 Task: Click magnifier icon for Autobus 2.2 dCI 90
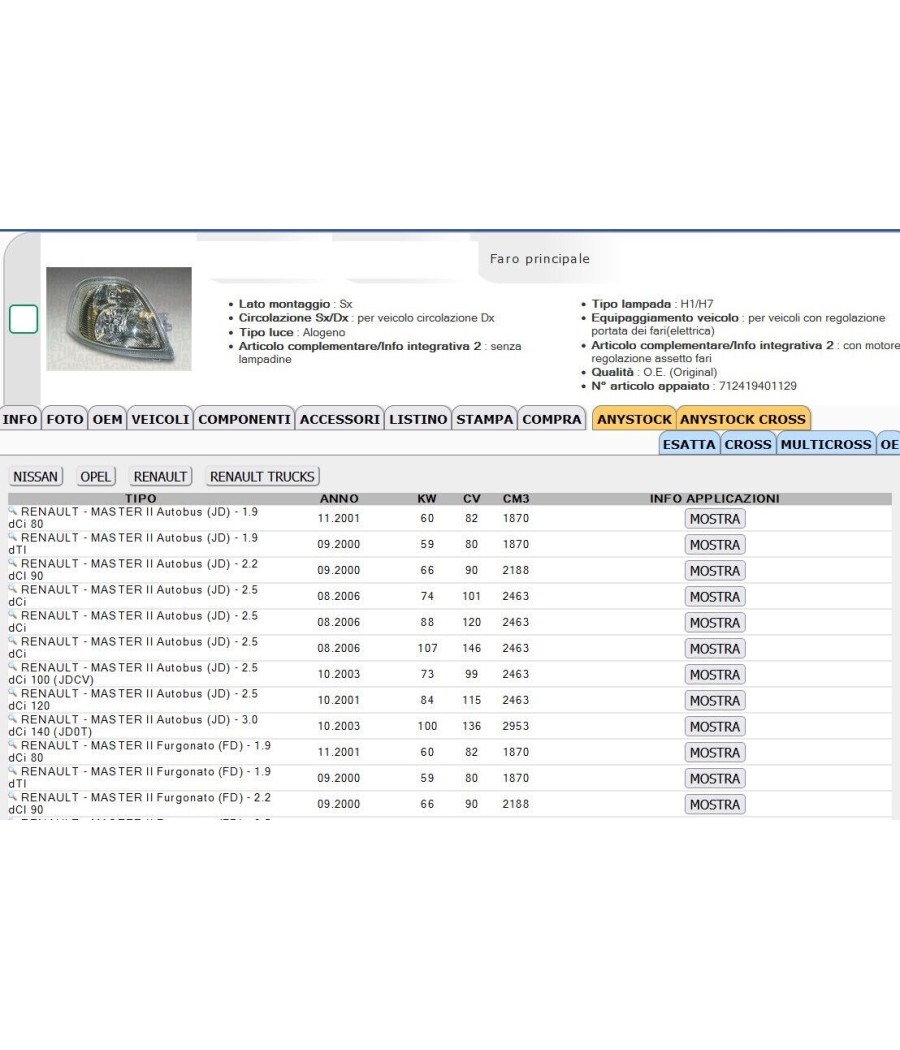click(13, 563)
